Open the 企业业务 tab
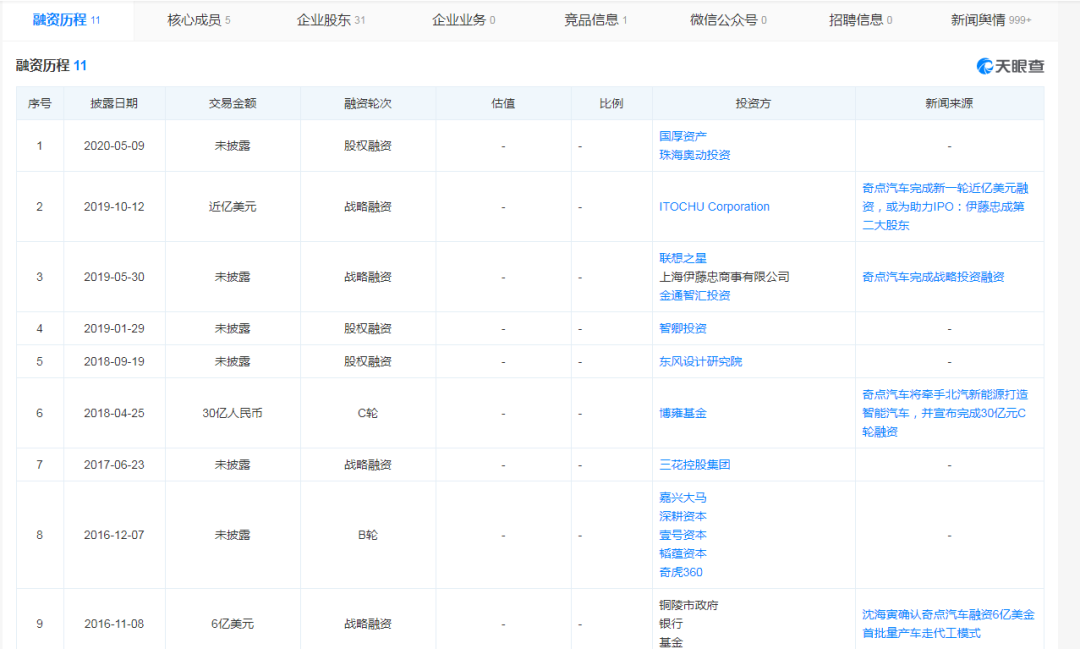Viewport: 1080px width, 649px height. [463, 20]
